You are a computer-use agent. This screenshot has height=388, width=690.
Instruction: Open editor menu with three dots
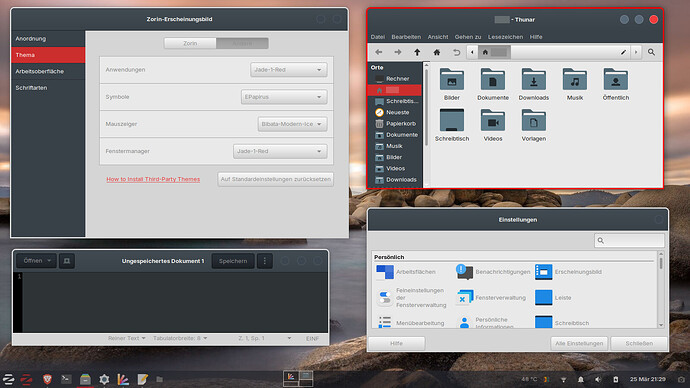[264, 261]
